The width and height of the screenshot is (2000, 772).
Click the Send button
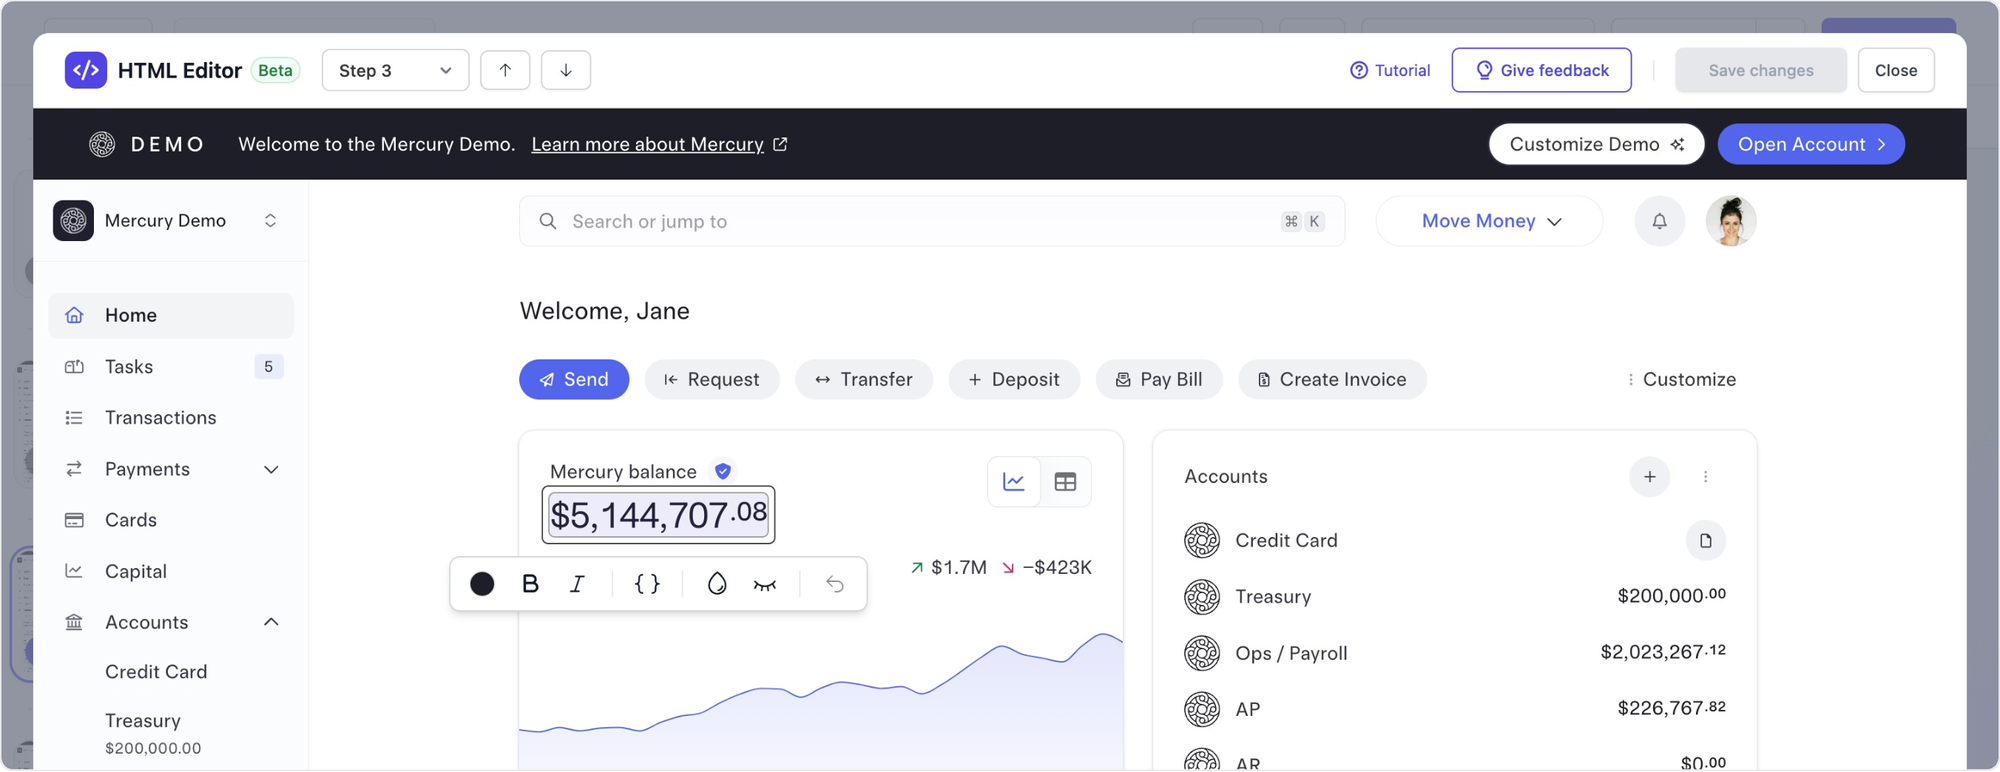574,379
